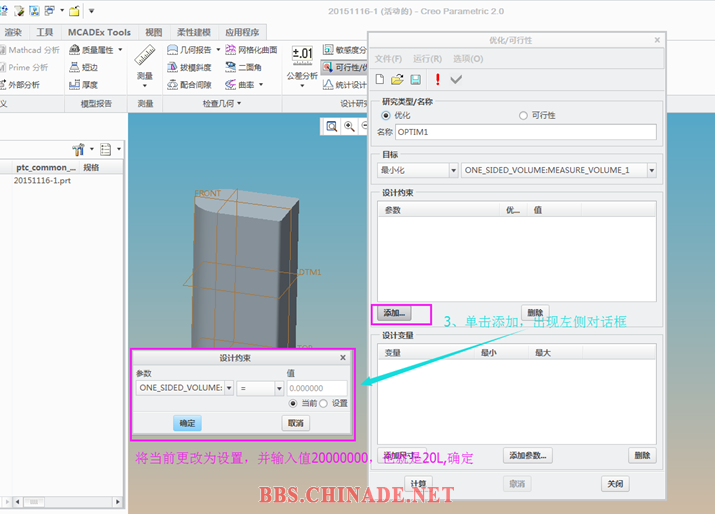Screen dimensions: 715x514
Task: Click Add (添加) under design constraints
Action: (x=394, y=313)
